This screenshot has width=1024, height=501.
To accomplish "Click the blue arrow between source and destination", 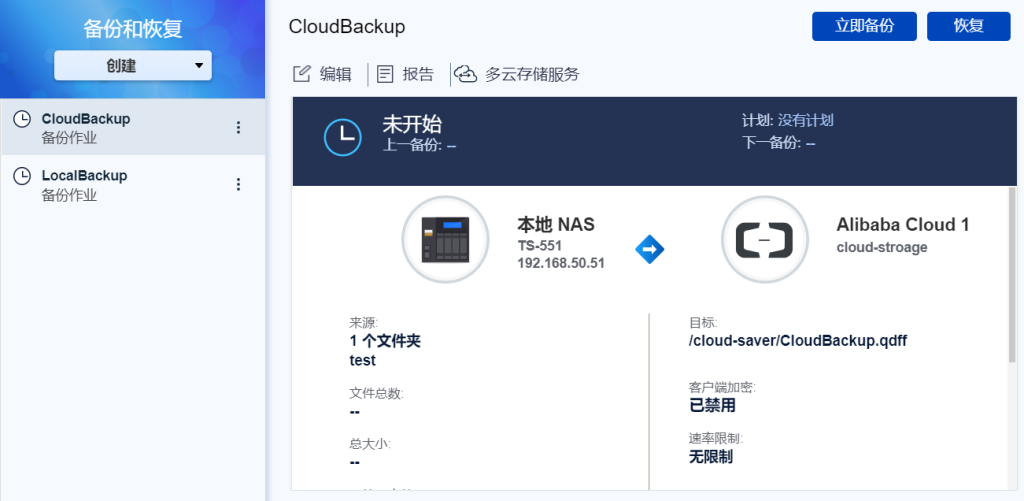I will (x=650, y=249).
